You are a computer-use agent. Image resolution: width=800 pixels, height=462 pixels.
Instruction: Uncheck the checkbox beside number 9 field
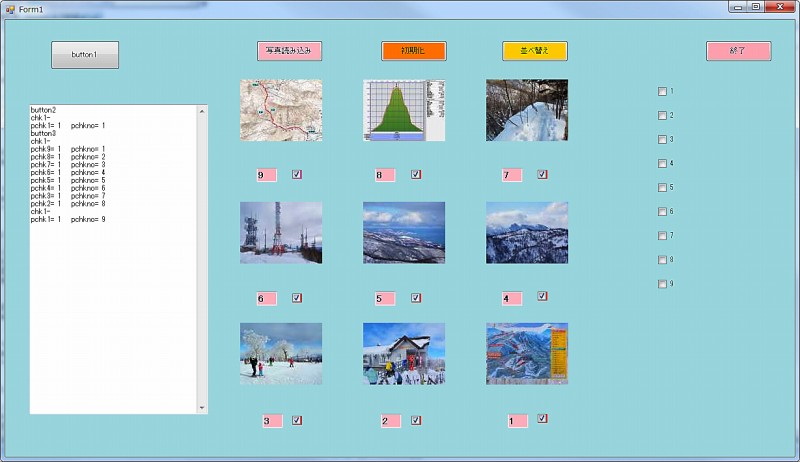coord(297,174)
